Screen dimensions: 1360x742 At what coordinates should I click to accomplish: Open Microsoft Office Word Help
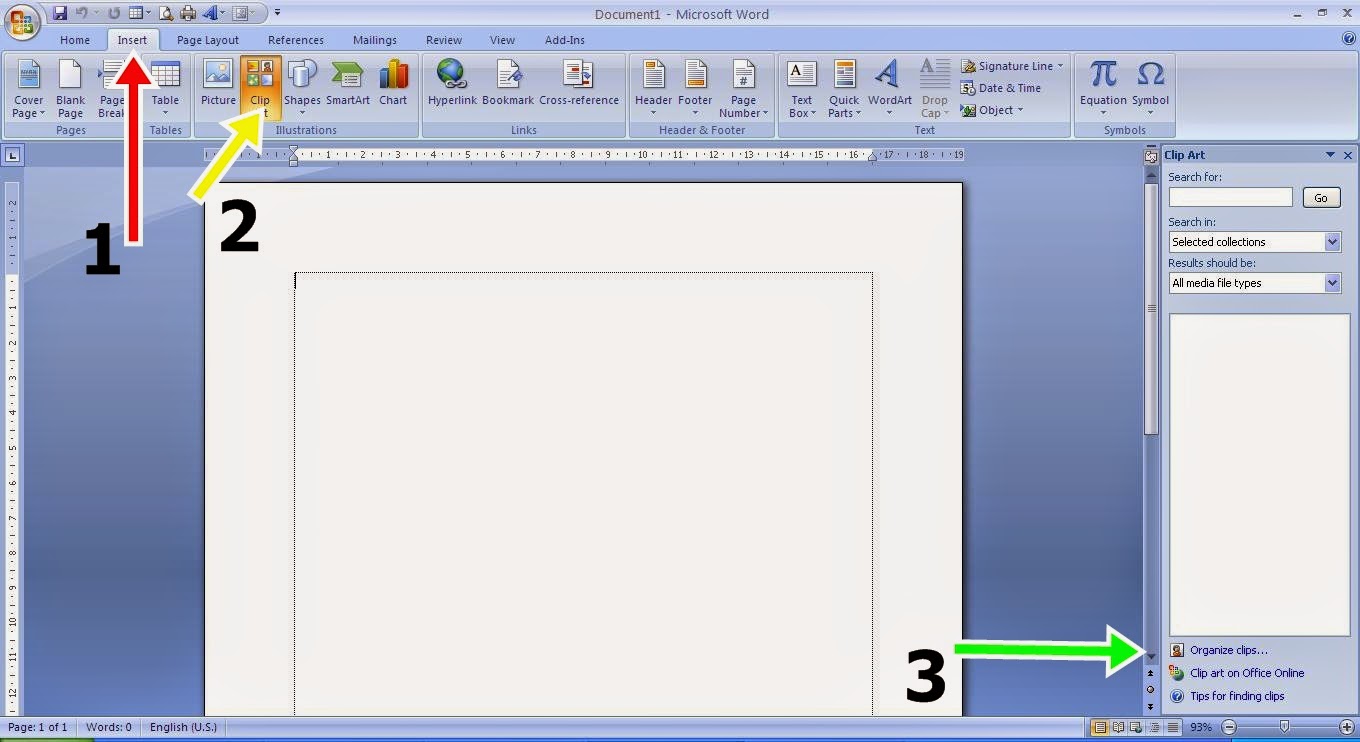[1349, 39]
